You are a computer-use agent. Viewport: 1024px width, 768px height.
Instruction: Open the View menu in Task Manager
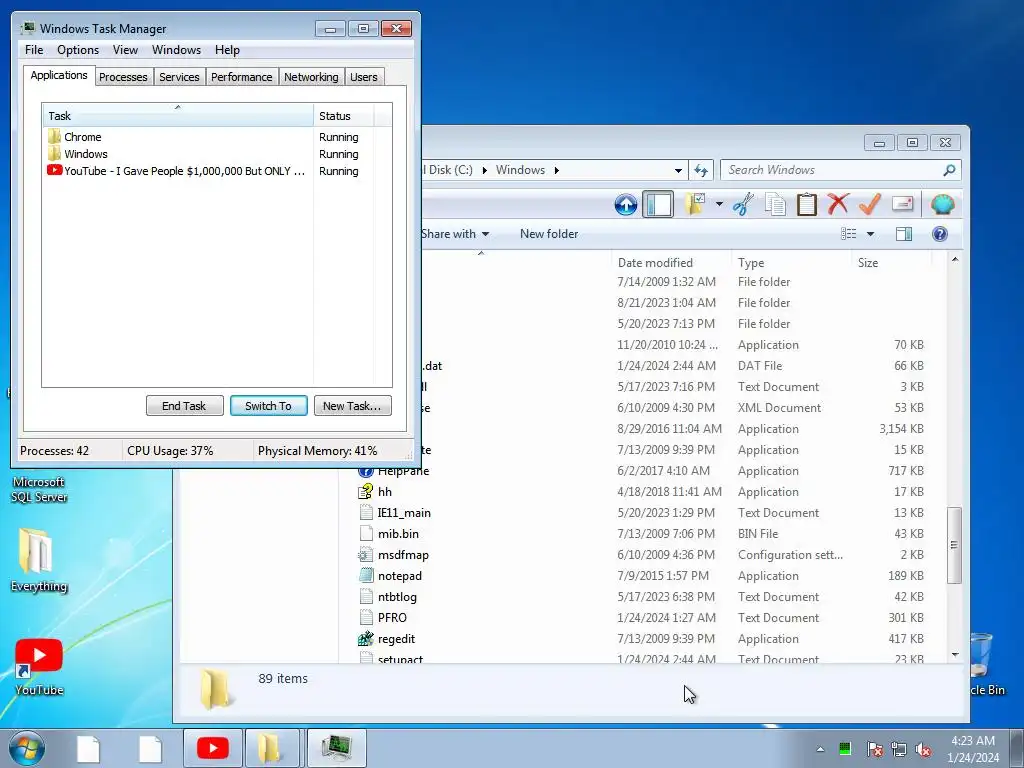pos(125,50)
